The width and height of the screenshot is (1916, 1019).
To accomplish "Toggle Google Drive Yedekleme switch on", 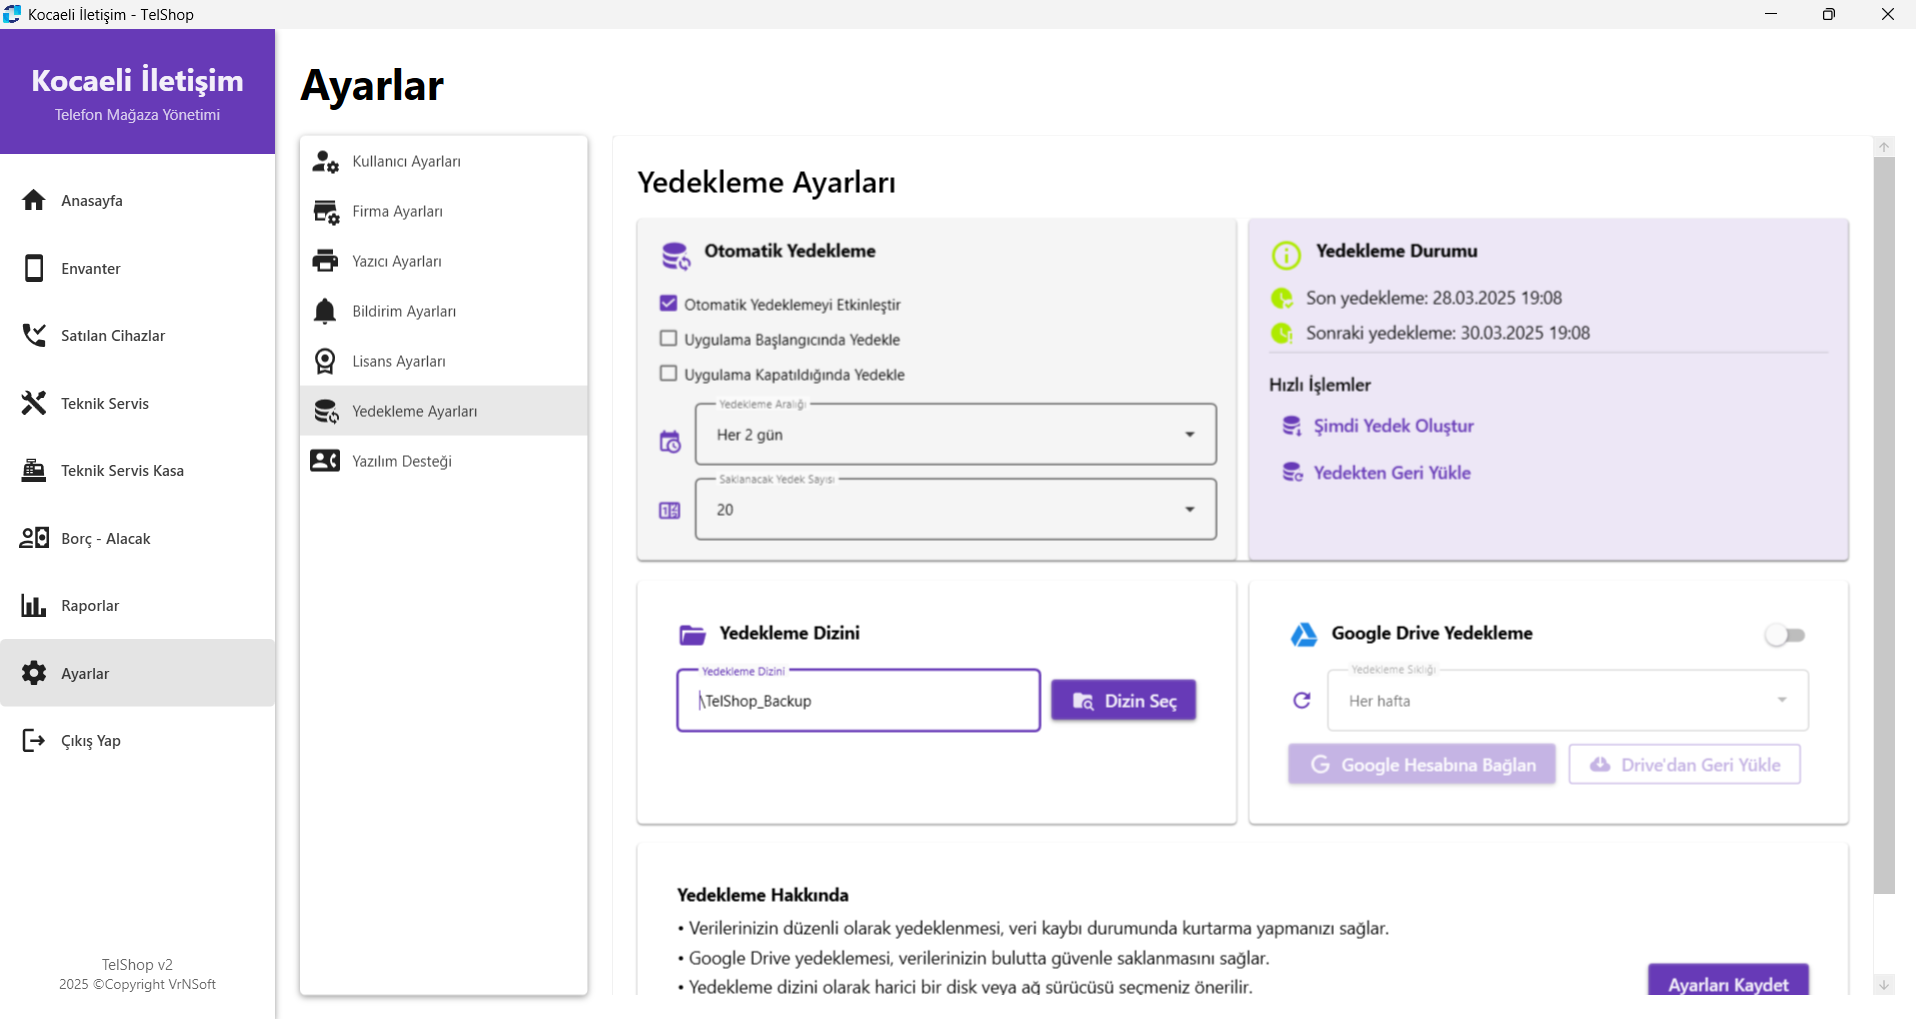I will (x=1785, y=634).
